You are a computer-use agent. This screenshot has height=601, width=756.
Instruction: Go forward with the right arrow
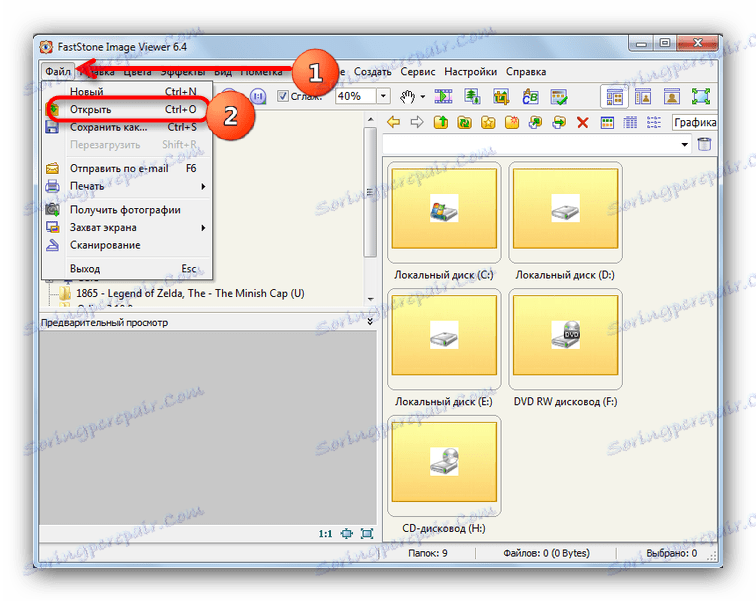[417, 122]
